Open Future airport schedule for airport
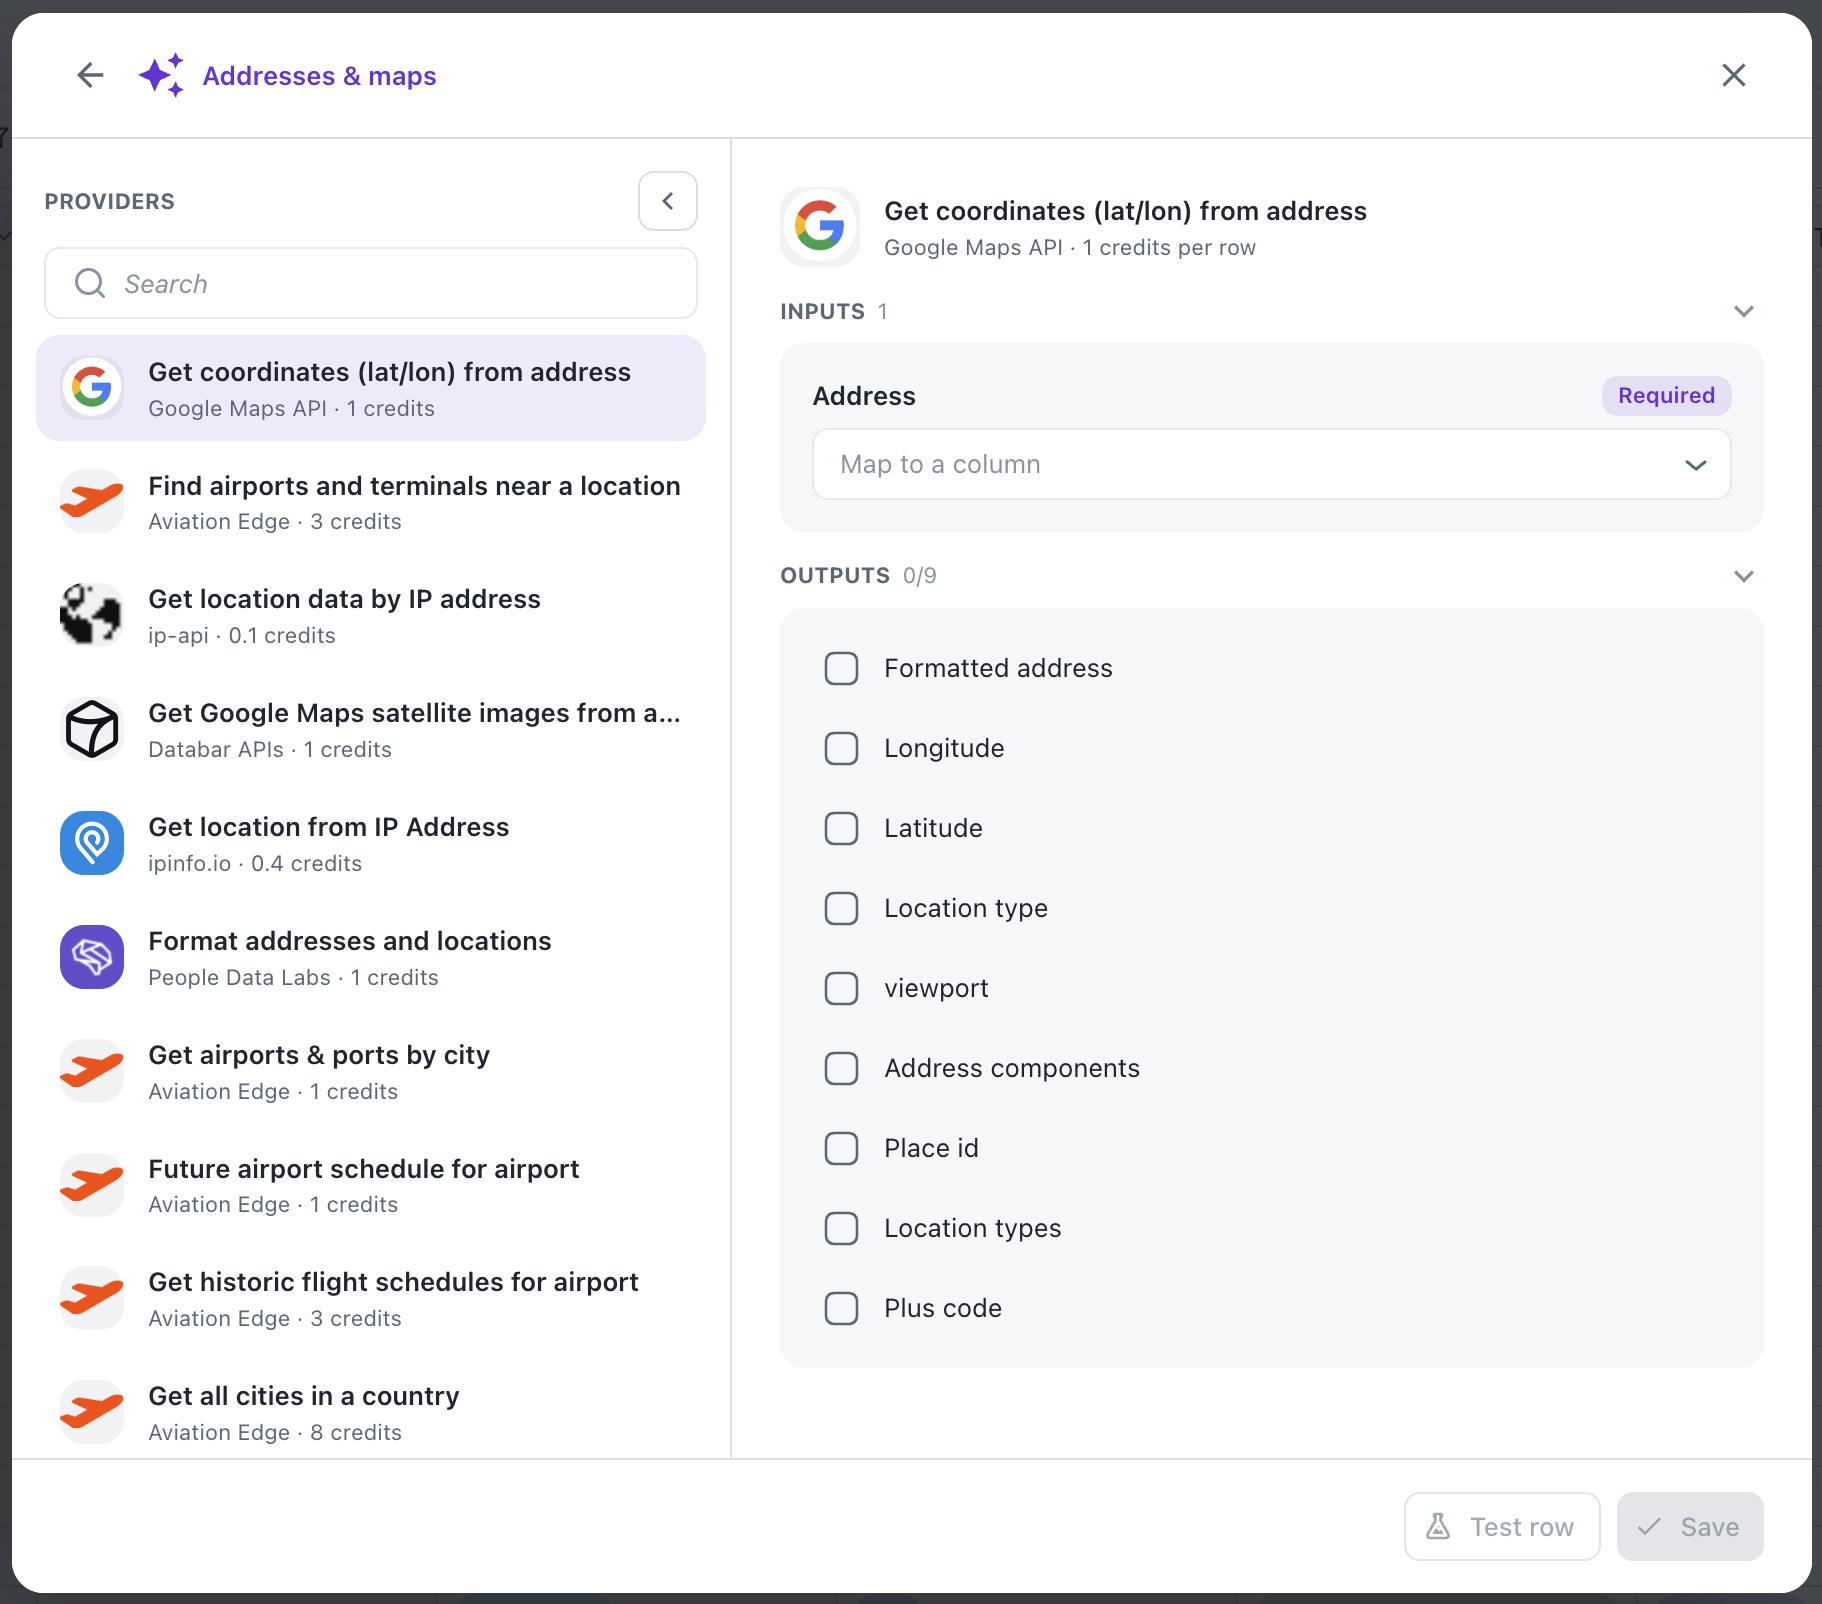1822x1604 pixels. click(371, 1186)
